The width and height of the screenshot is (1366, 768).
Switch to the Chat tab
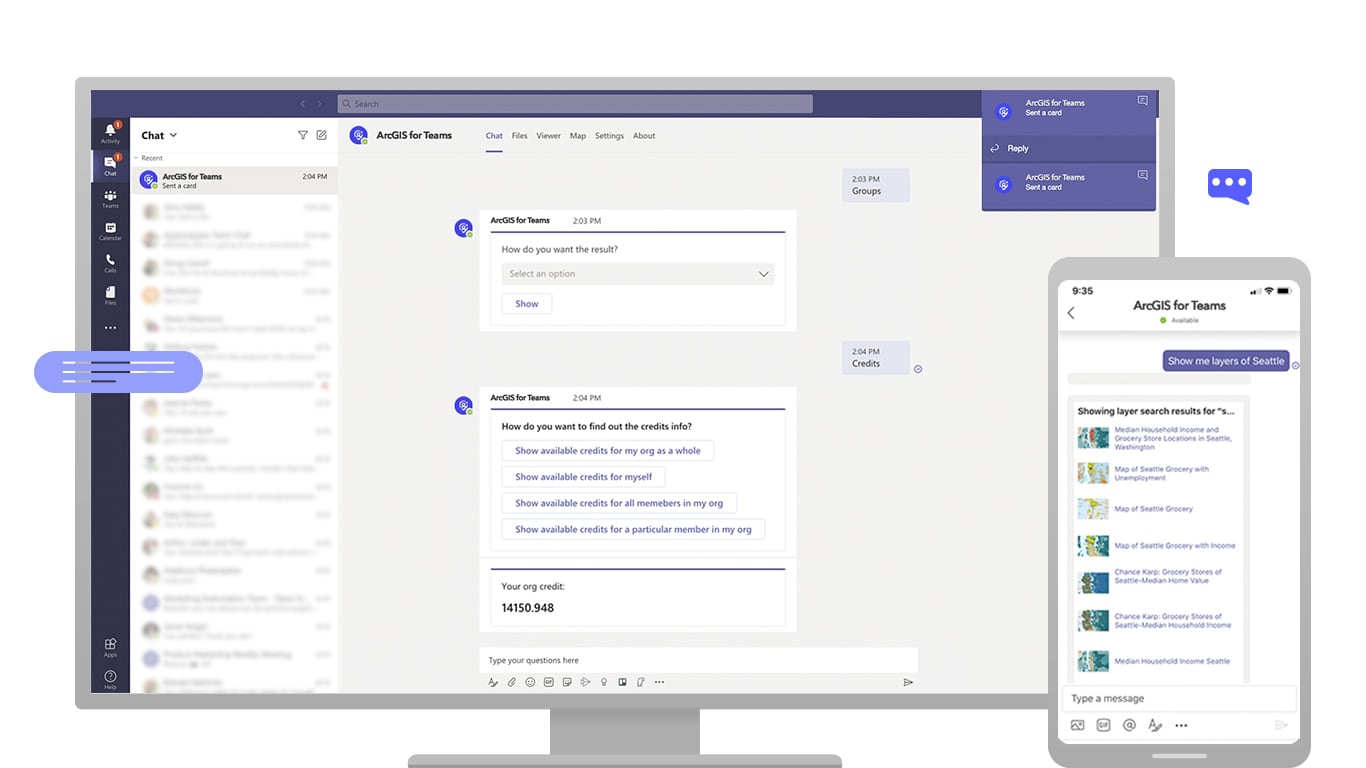(494, 136)
